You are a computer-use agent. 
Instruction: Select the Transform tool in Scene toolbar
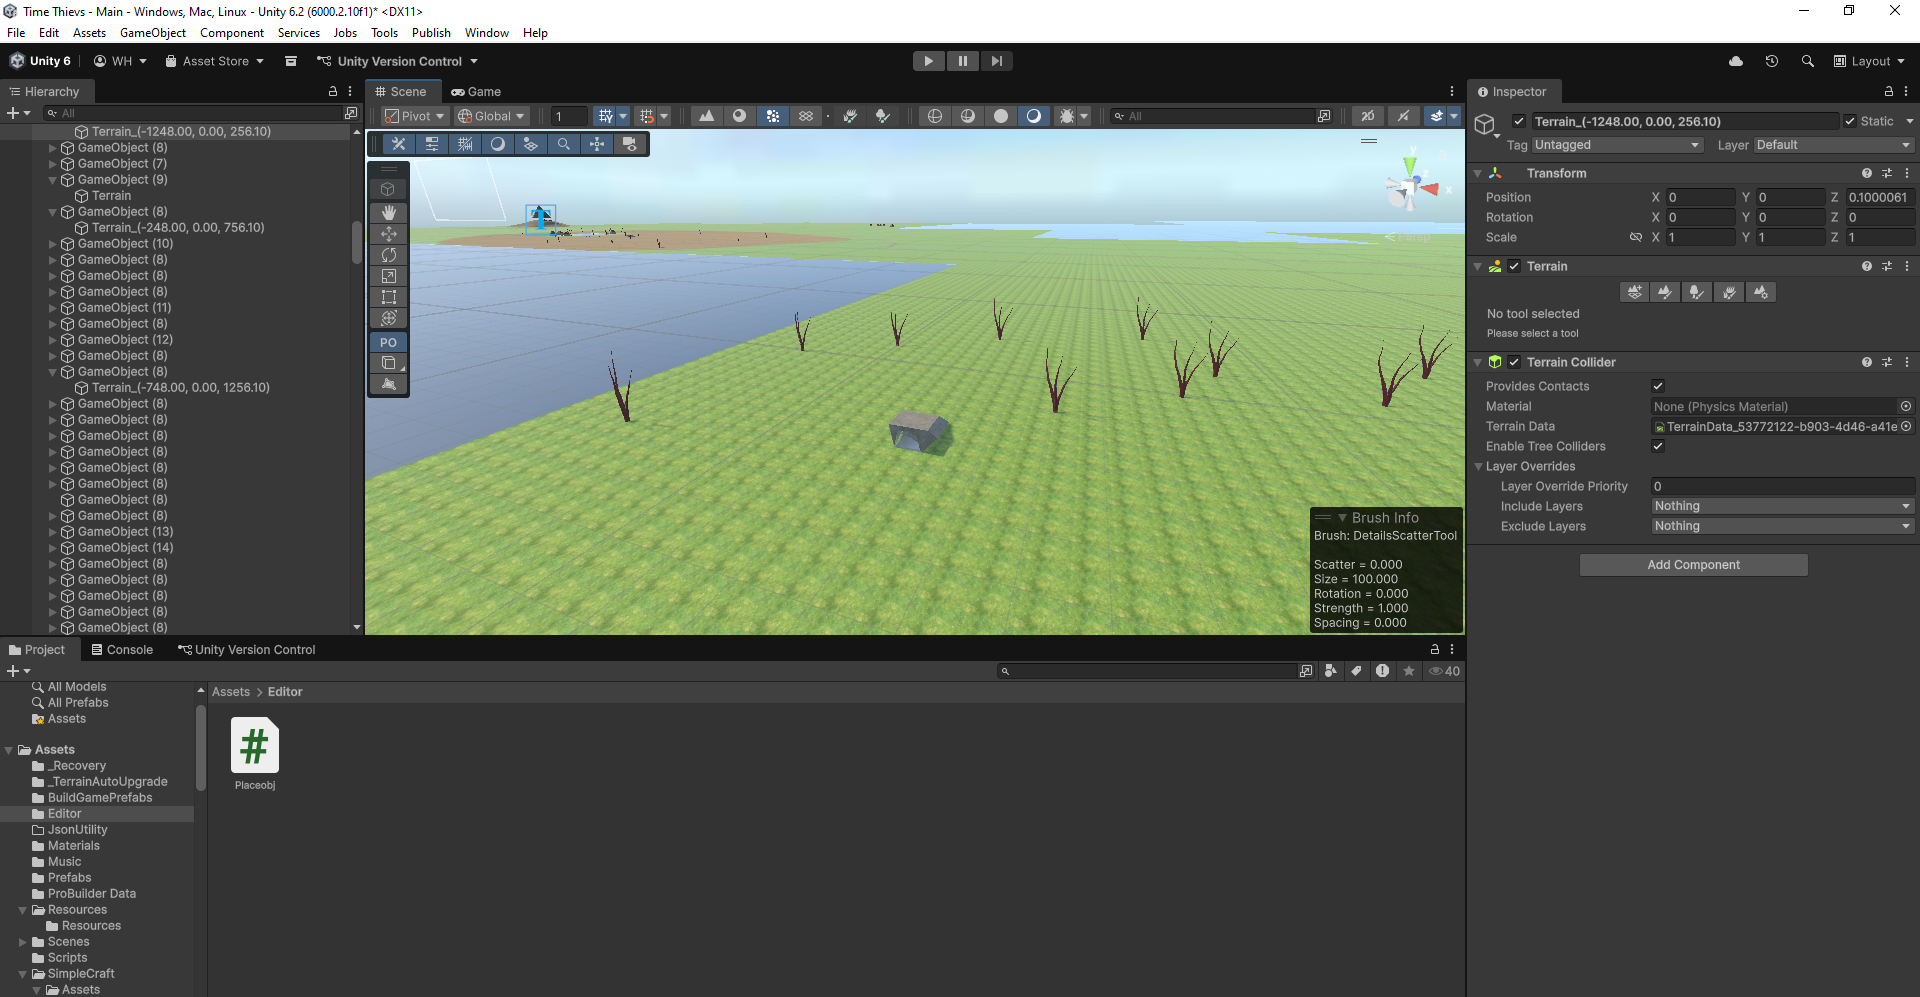point(389,318)
